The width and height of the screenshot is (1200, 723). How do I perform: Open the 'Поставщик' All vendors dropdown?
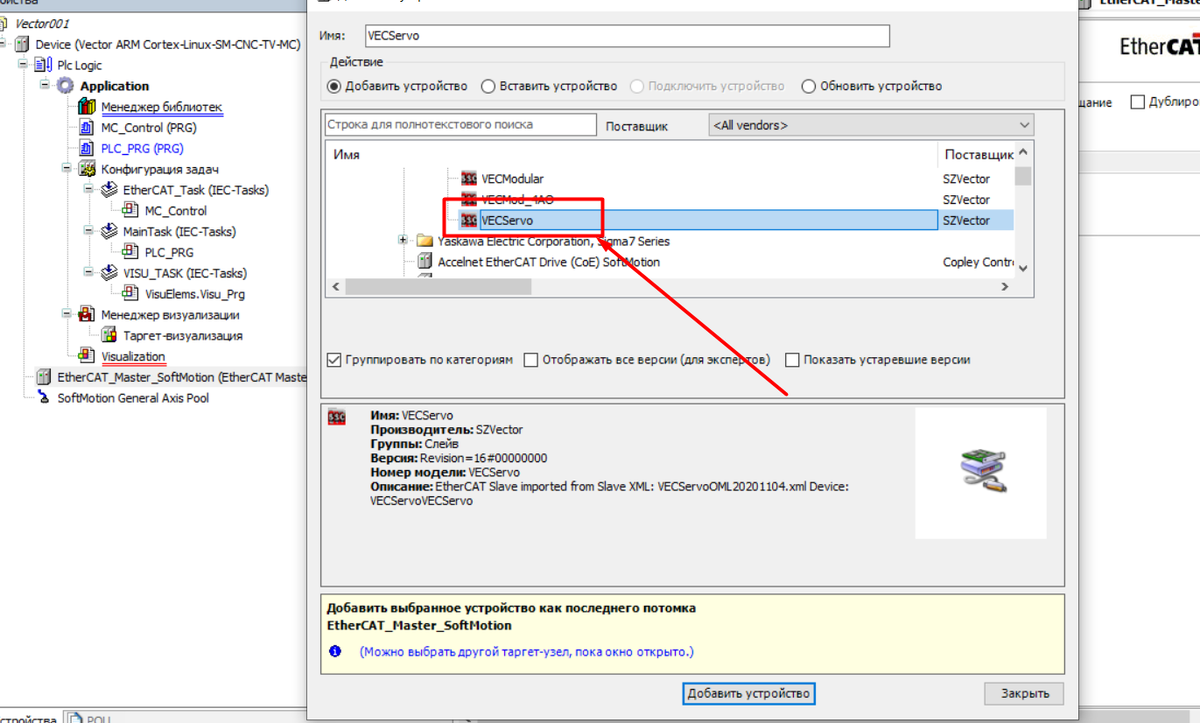[x=870, y=125]
